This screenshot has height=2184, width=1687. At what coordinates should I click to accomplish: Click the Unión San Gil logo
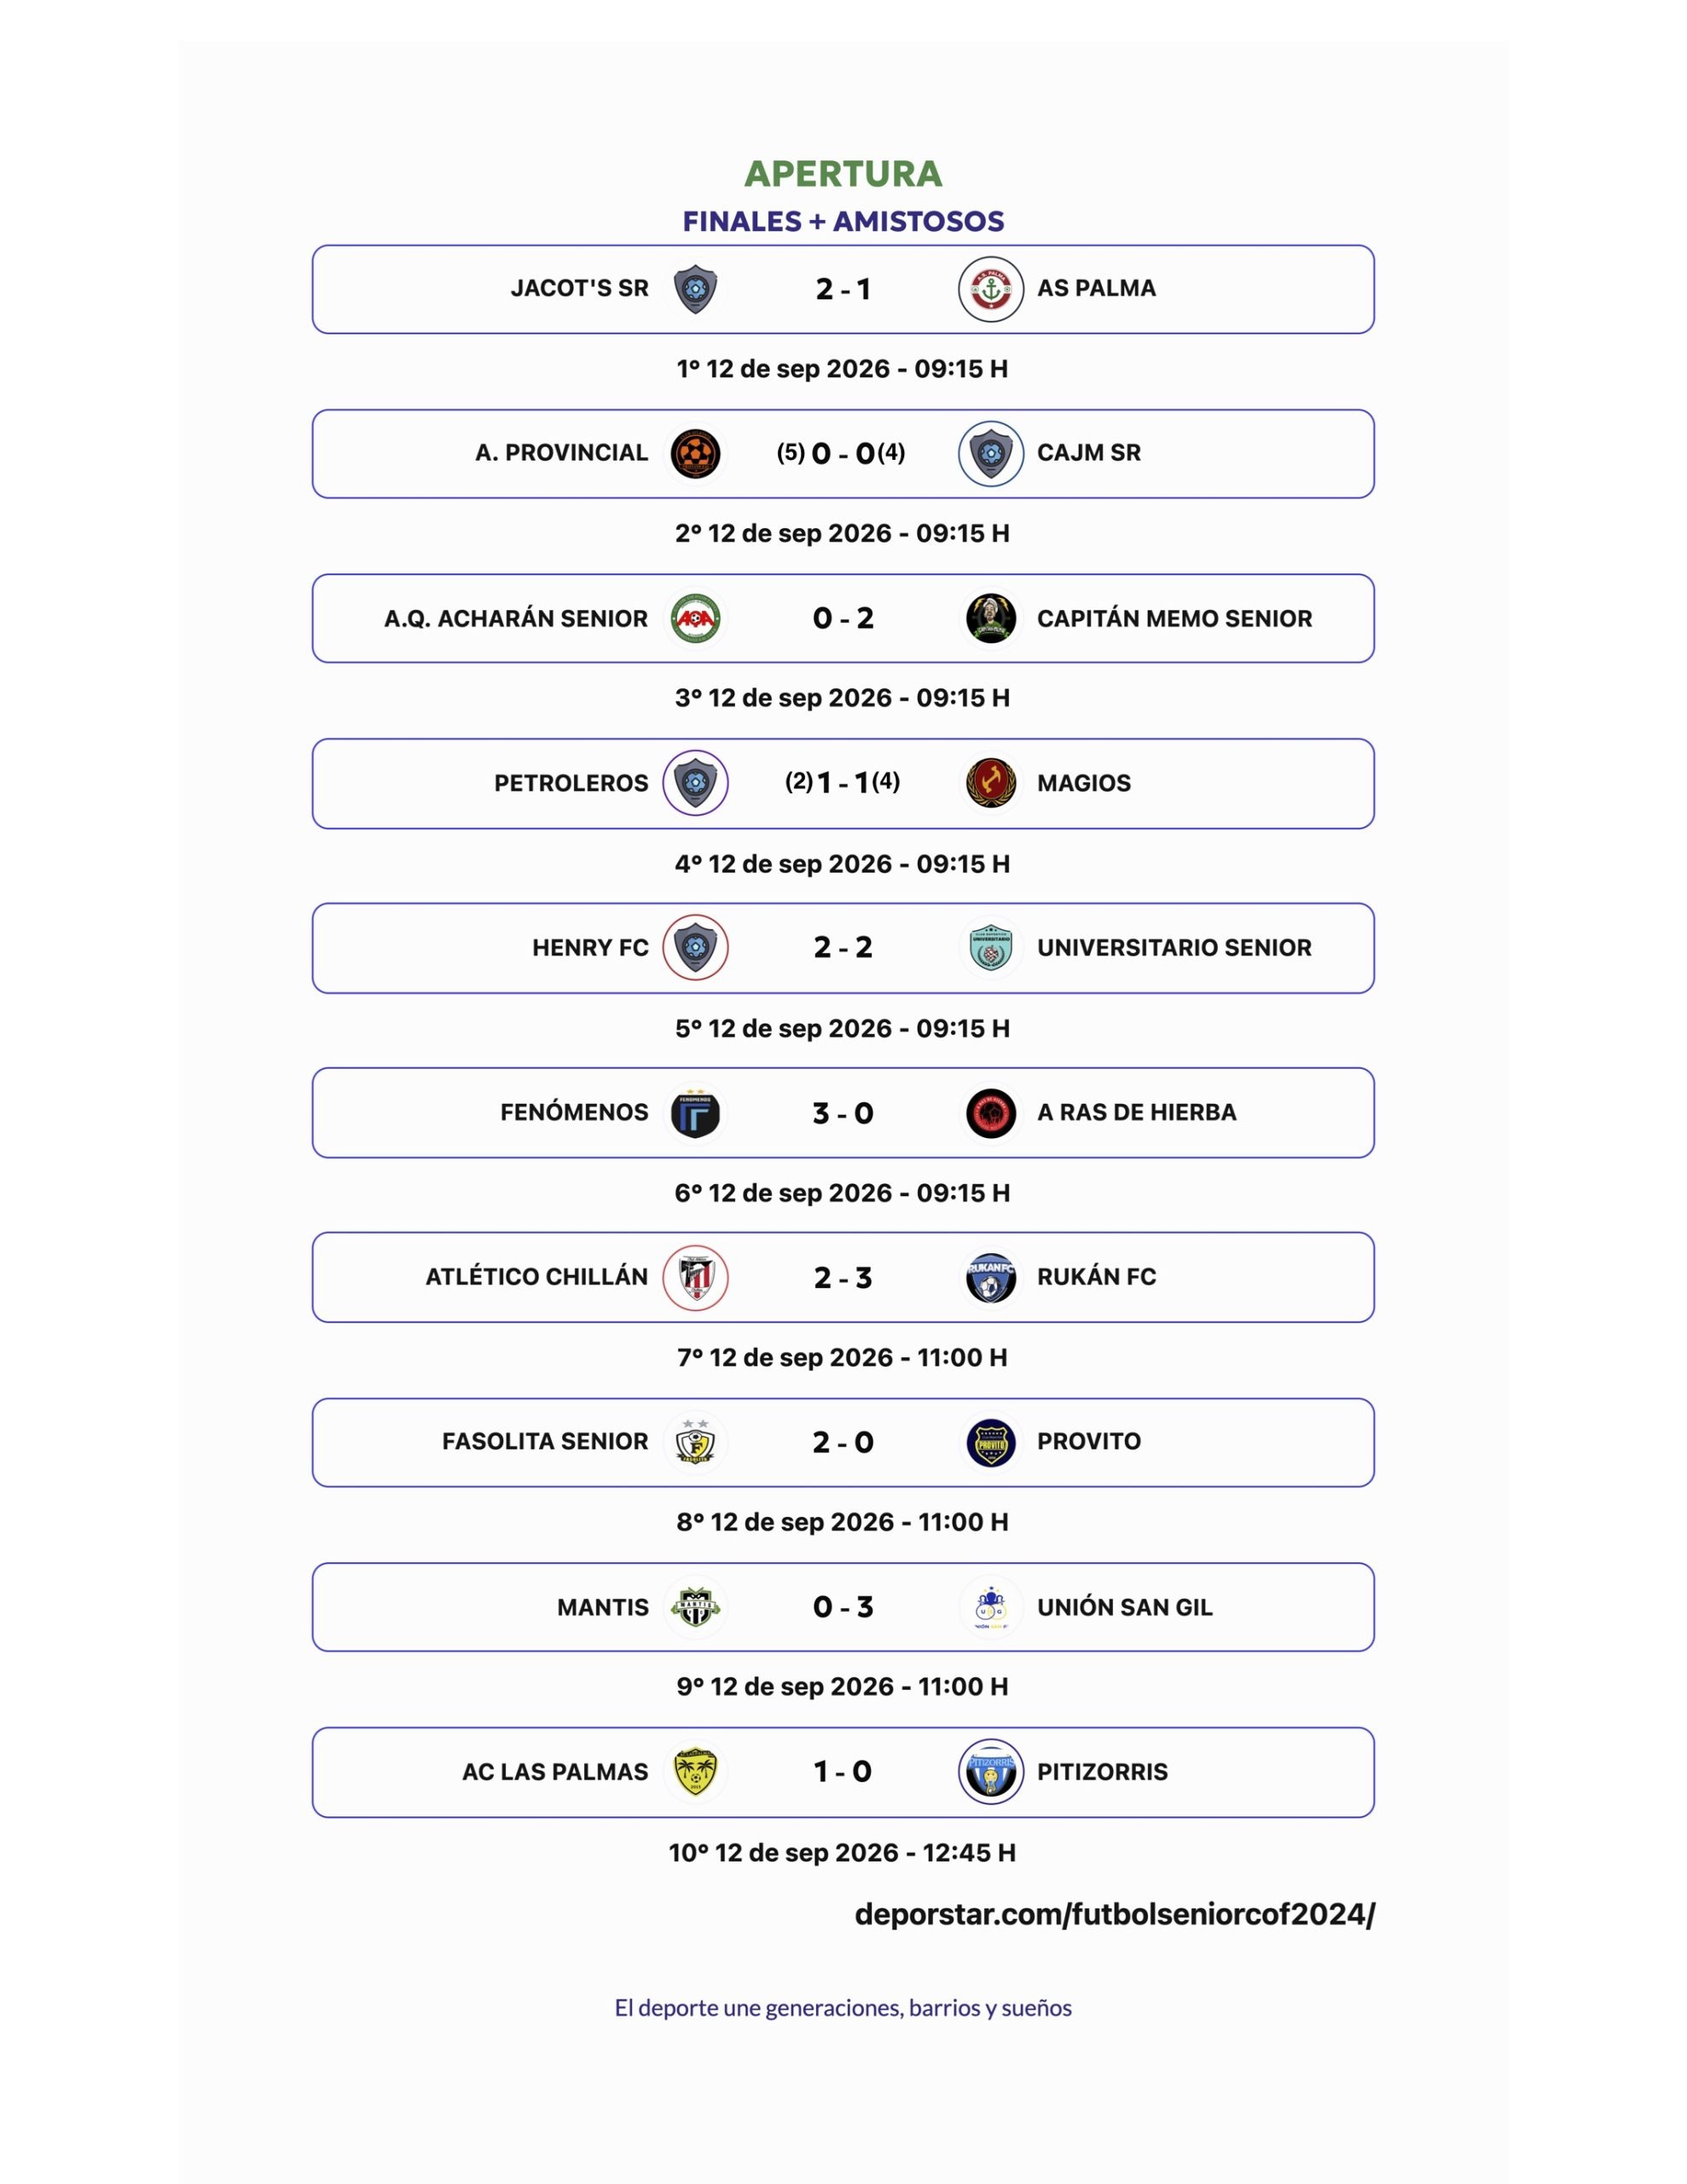click(x=990, y=1607)
